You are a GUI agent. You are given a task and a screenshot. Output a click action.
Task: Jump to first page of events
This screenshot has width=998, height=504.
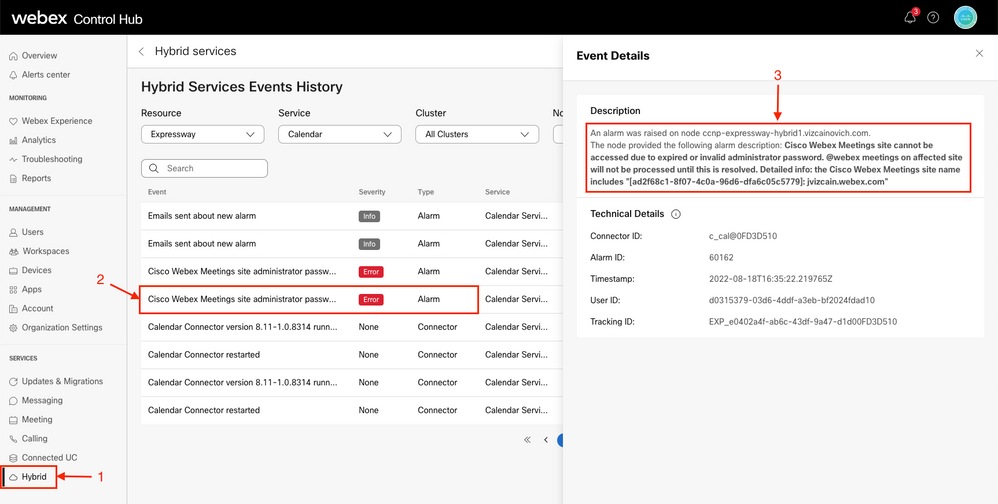[x=527, y=439]
